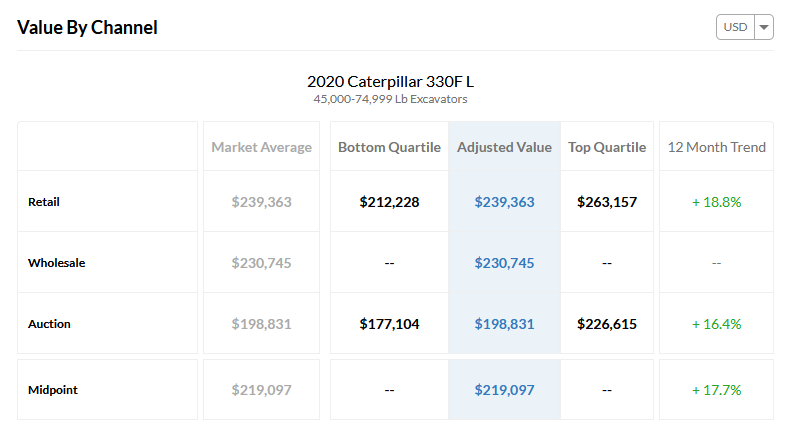
Task: Click Wholesale adjusted value $230,745 in blue
Action: (504, 263)
